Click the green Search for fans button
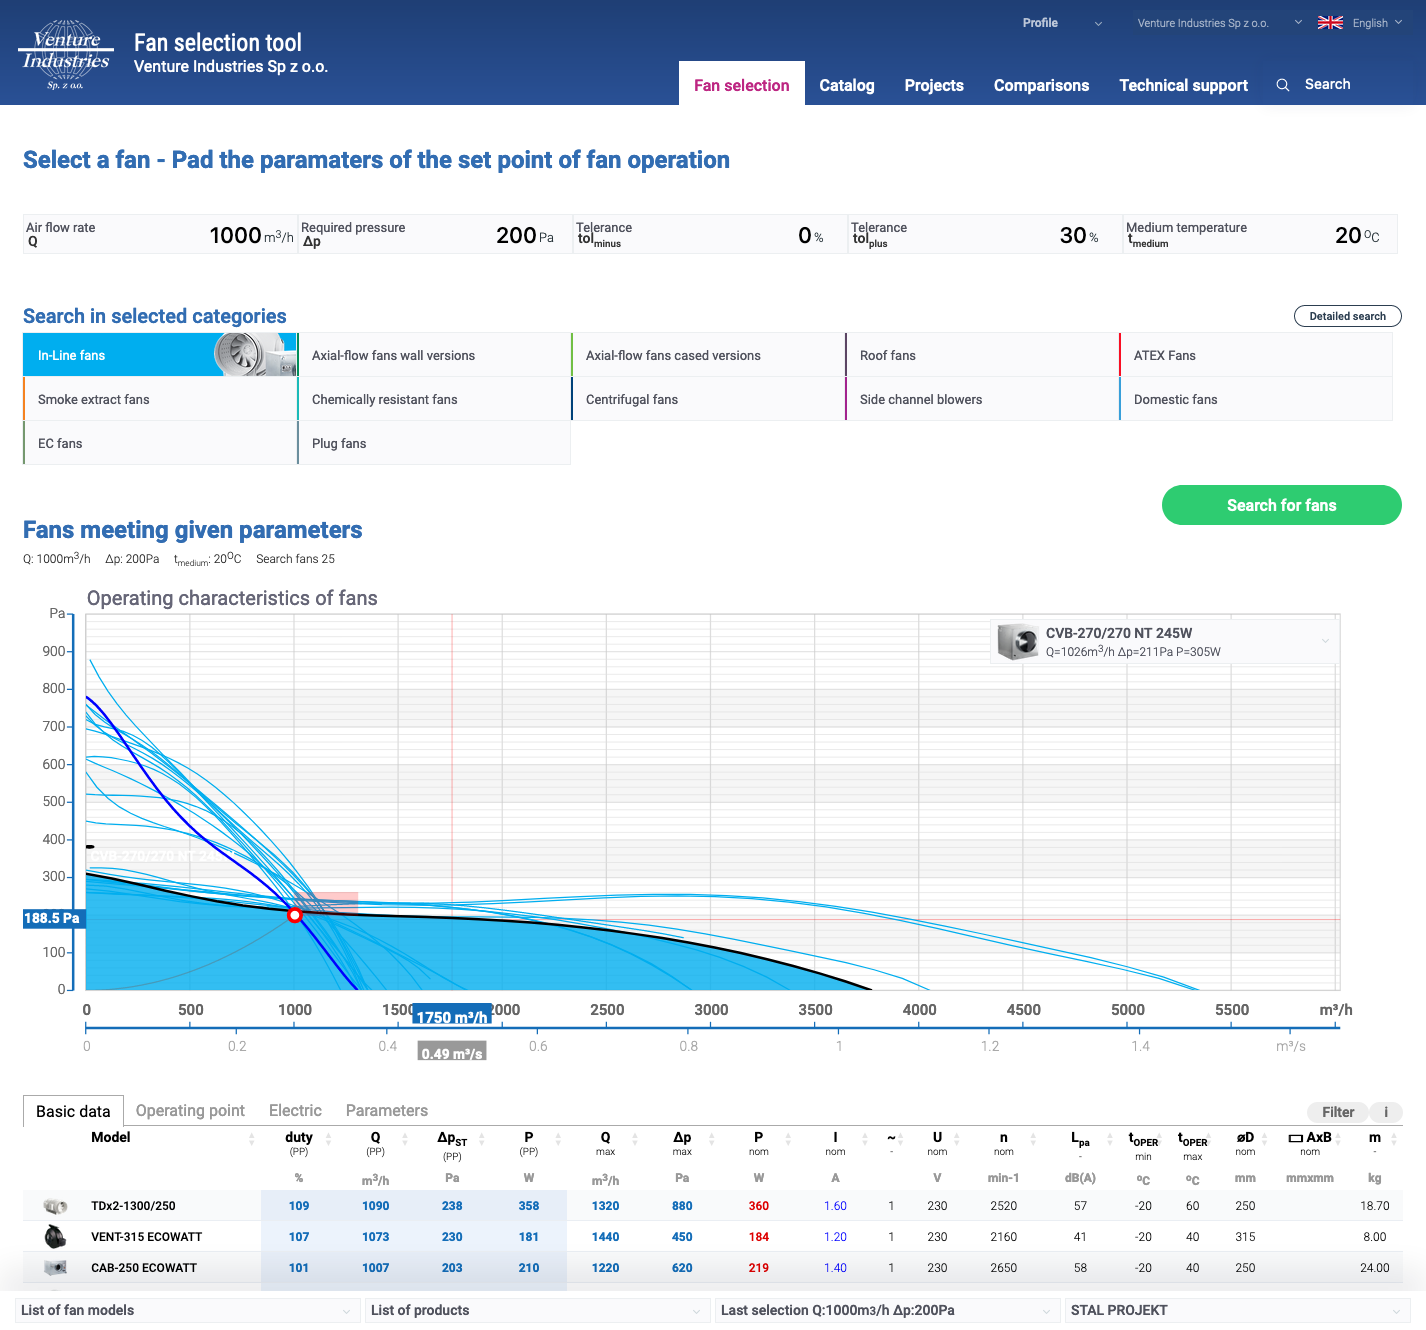 1282,505
